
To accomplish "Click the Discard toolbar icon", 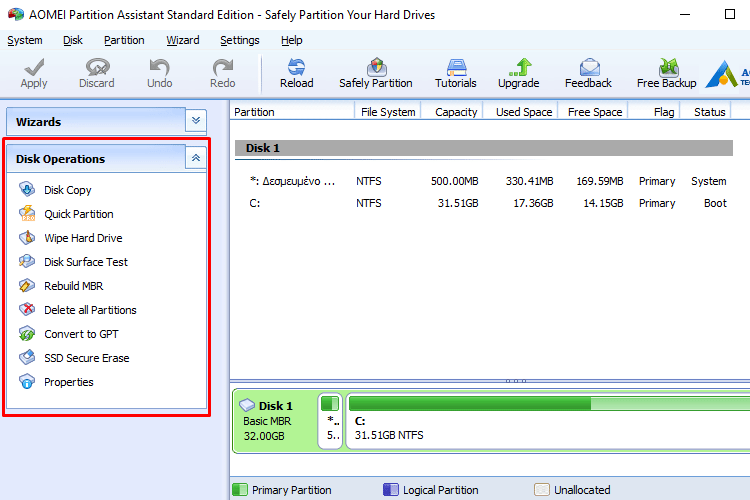I will pos(98,67).
